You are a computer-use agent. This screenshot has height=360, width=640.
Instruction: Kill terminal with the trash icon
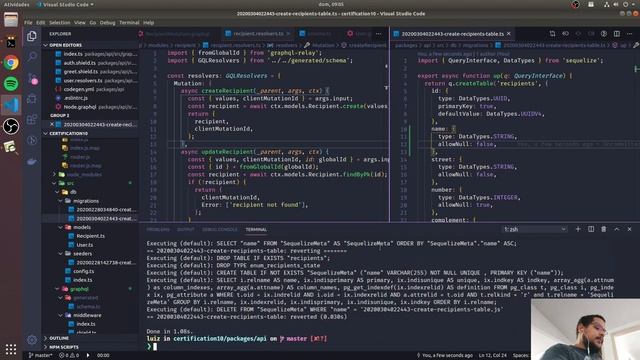tap(604, 229)
